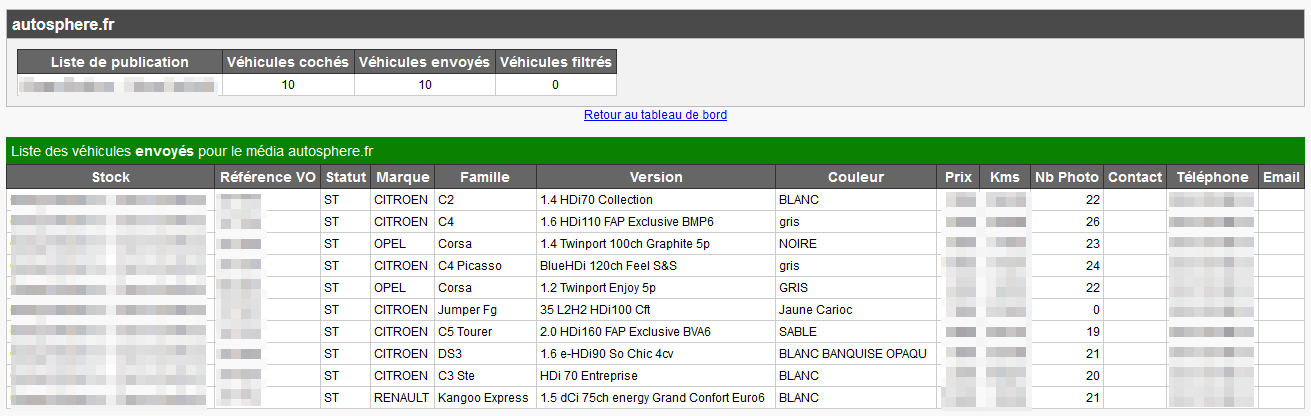Select the 'Liste des véhicules envoyés' green banner text
1311x416 pixels.
click(x=192, y=152)
